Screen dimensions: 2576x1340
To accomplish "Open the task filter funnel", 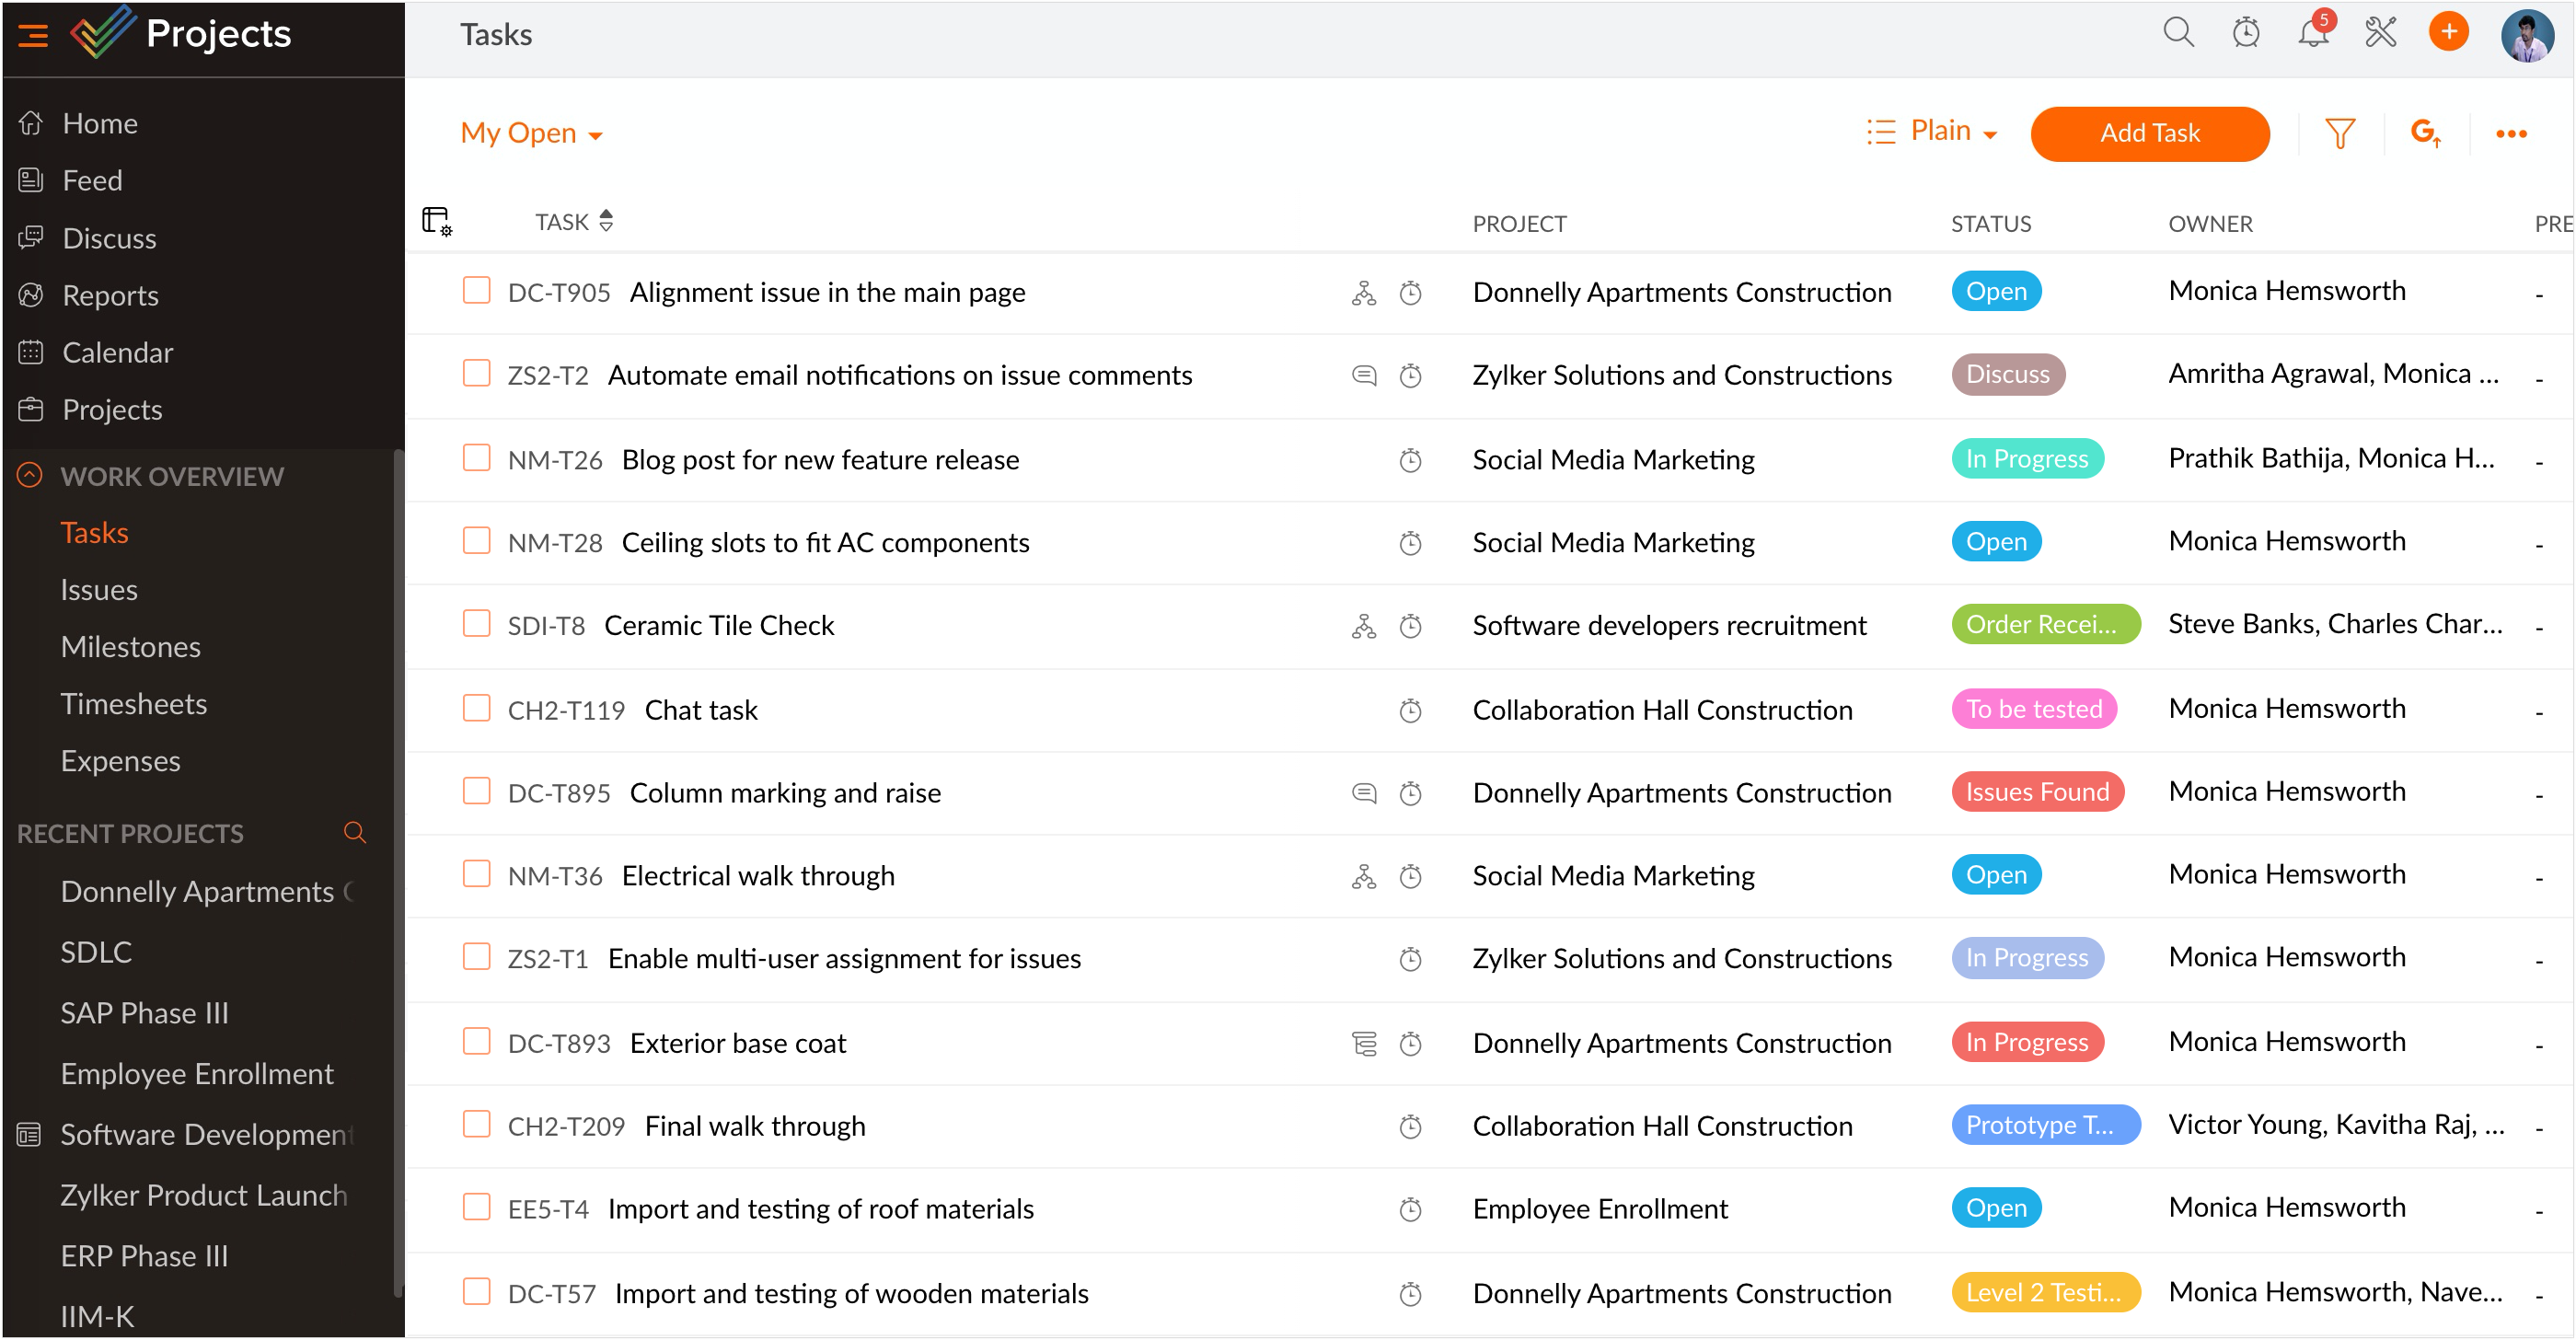I will 2339,133.
